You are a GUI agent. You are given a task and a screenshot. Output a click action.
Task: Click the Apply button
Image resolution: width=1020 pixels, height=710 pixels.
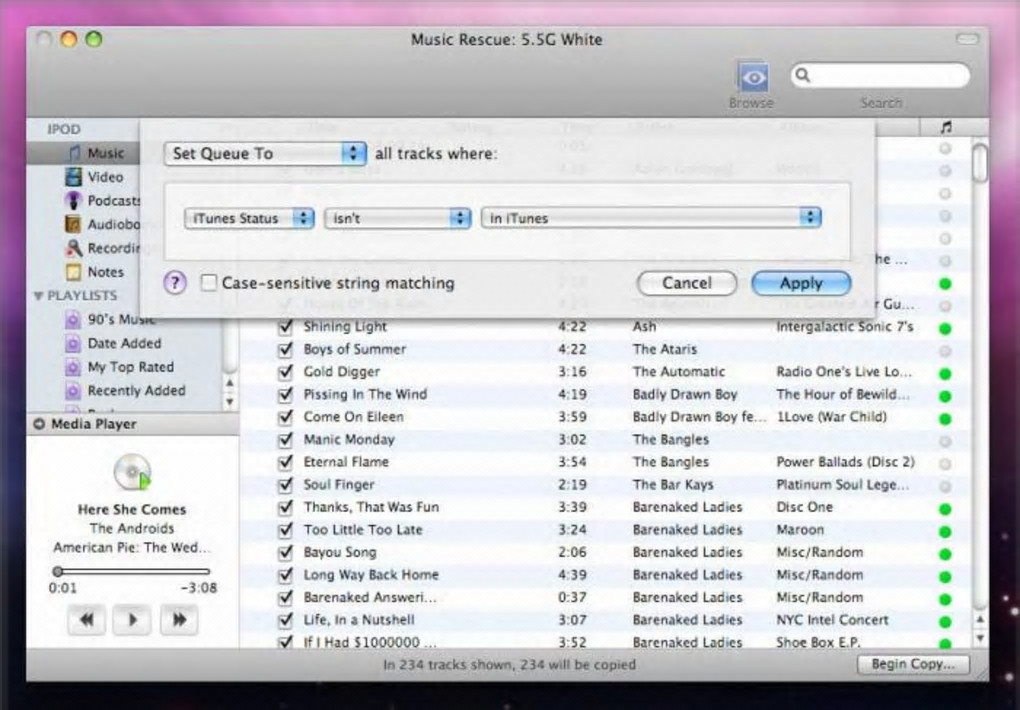[x=801, y=283]
